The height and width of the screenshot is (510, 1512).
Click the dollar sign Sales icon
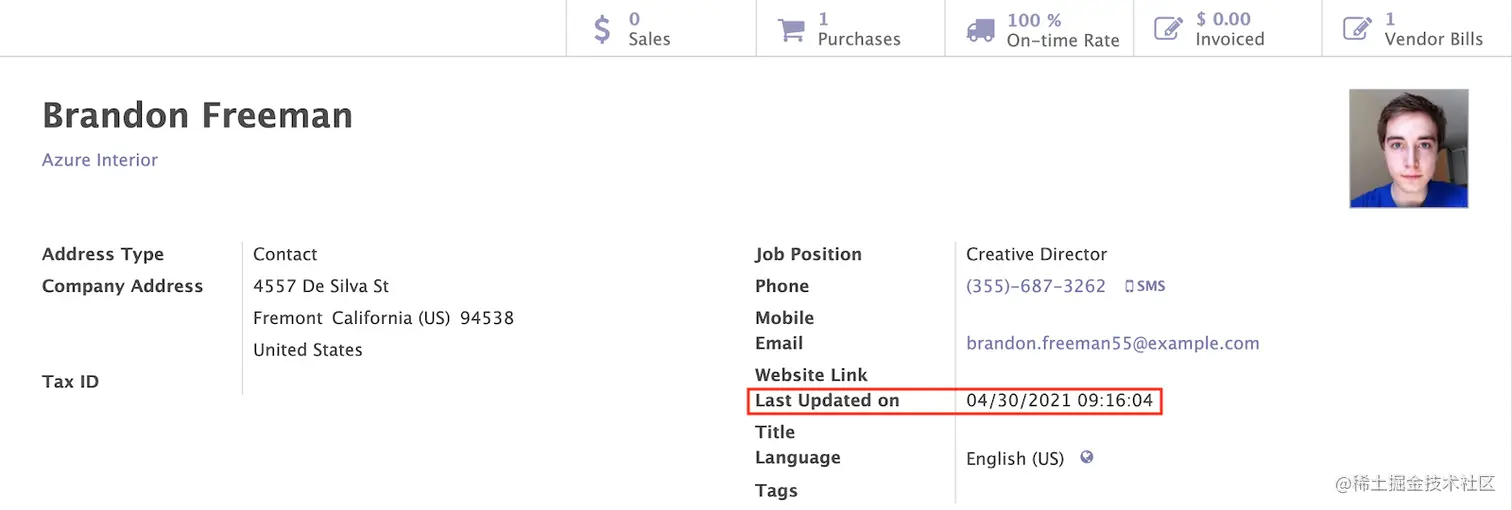pos(601,29)
